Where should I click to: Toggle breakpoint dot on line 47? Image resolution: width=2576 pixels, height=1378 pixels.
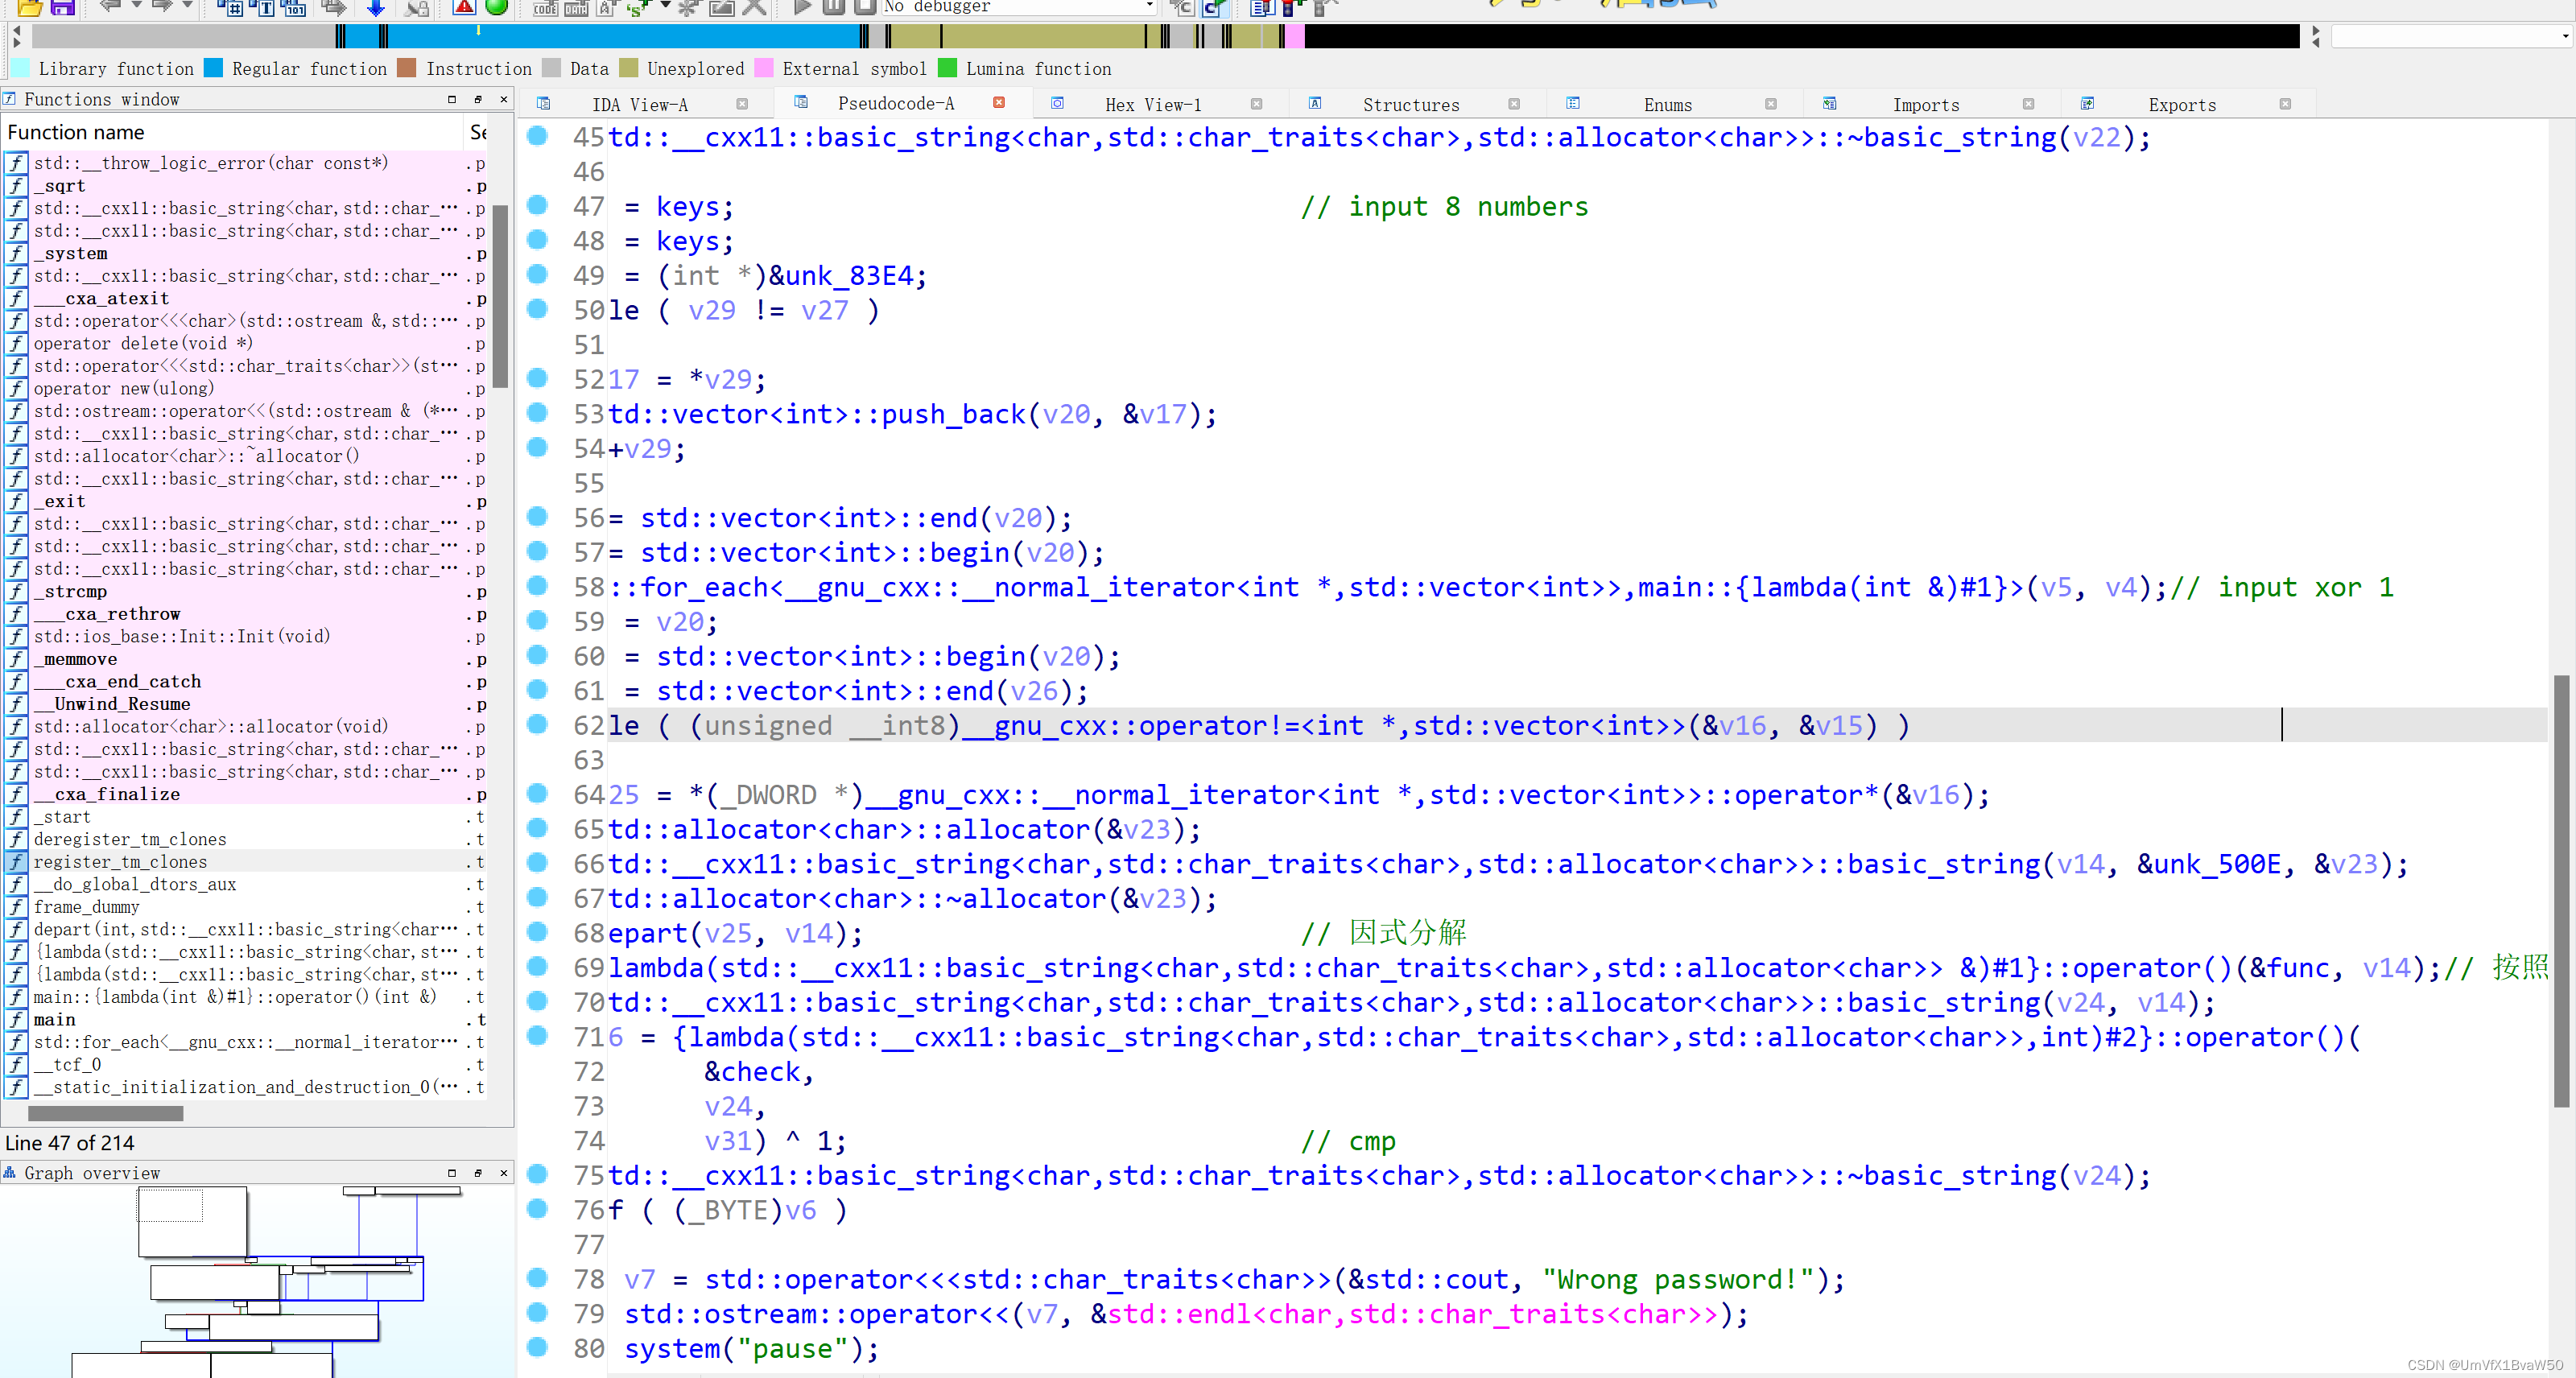pos(537,205)
